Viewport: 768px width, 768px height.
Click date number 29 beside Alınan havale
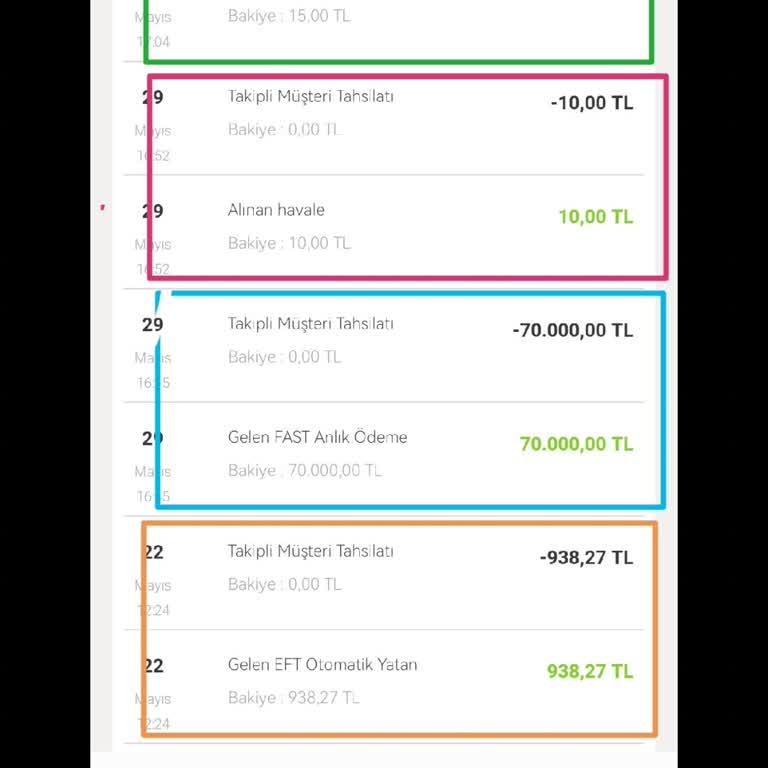[x=153, y=211]
